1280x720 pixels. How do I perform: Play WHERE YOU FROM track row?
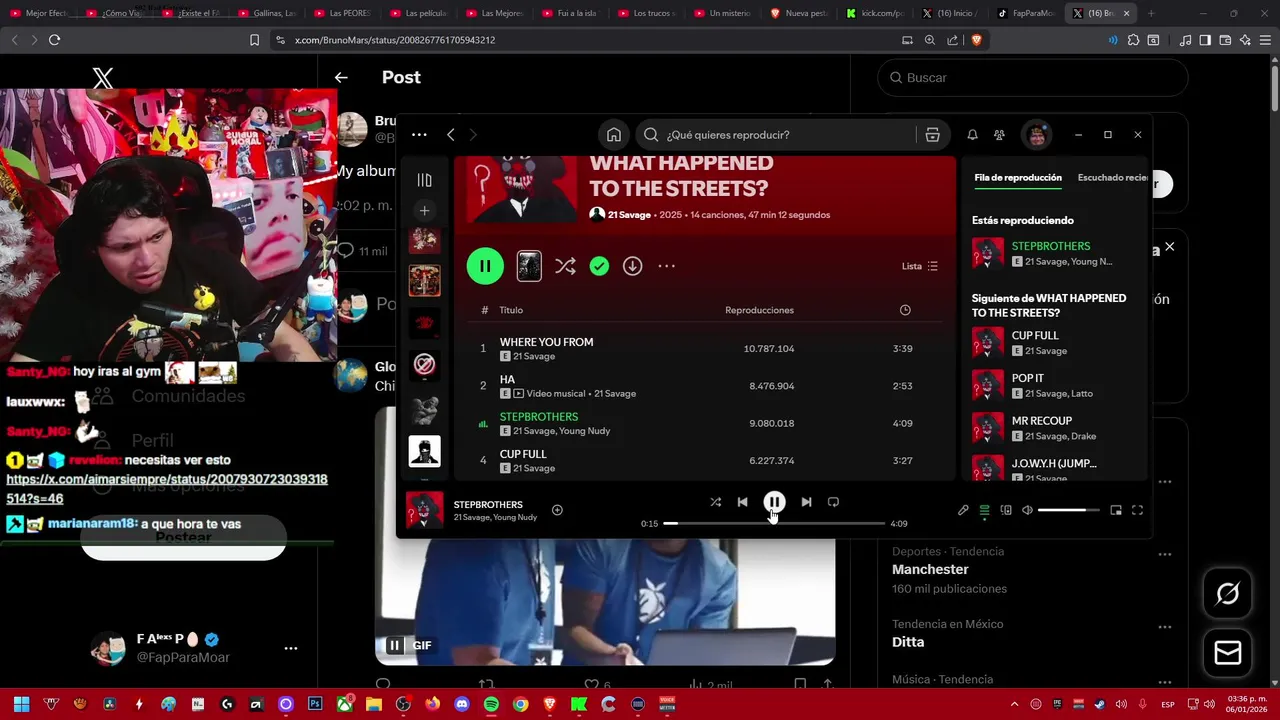[x=703, y=349]
